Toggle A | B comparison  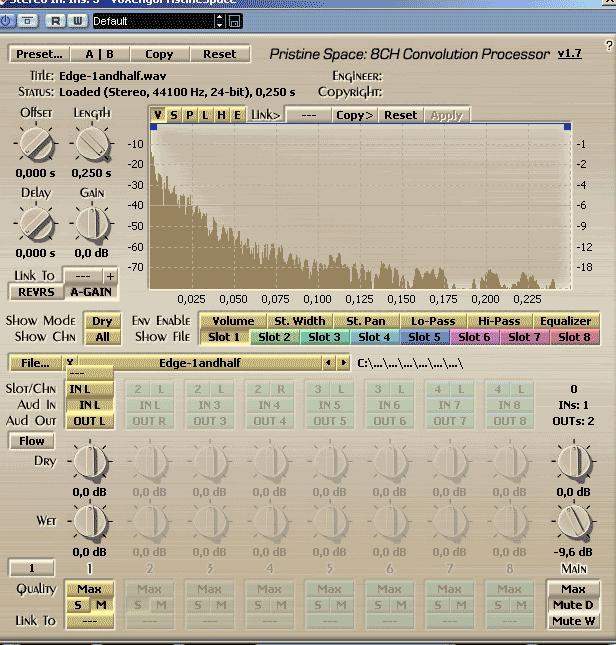coord(100,54)
